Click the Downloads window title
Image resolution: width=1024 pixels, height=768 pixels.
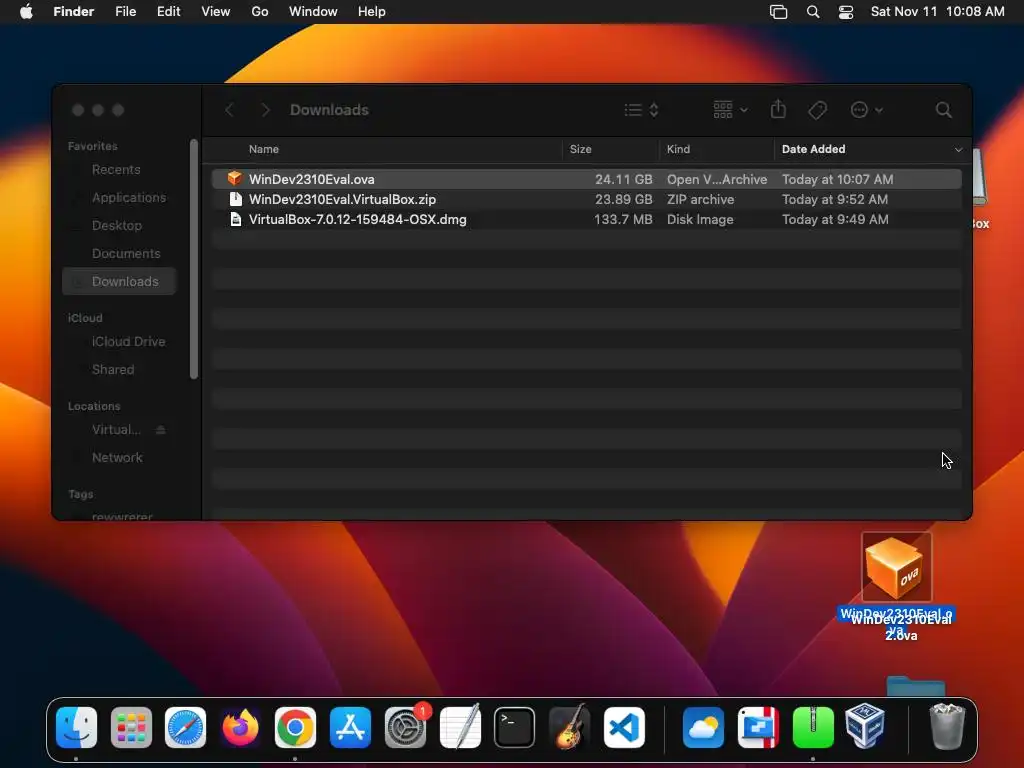(x=329, y=110)
